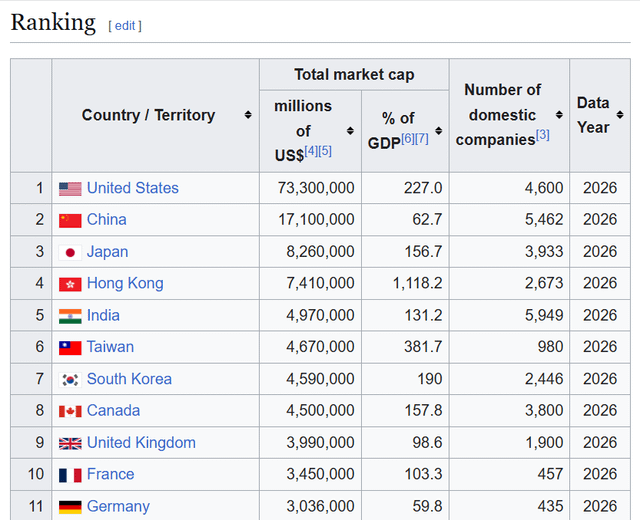The image size is (640, 520).
Task: Select the 980 companies cell for Taiwan
Action: tap(509, 347)
